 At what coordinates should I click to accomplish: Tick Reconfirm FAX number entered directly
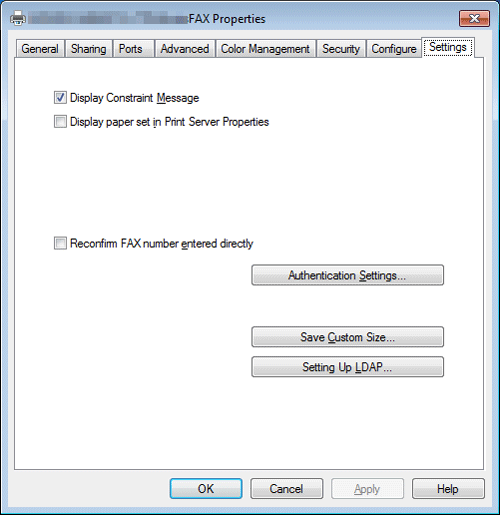60,243
